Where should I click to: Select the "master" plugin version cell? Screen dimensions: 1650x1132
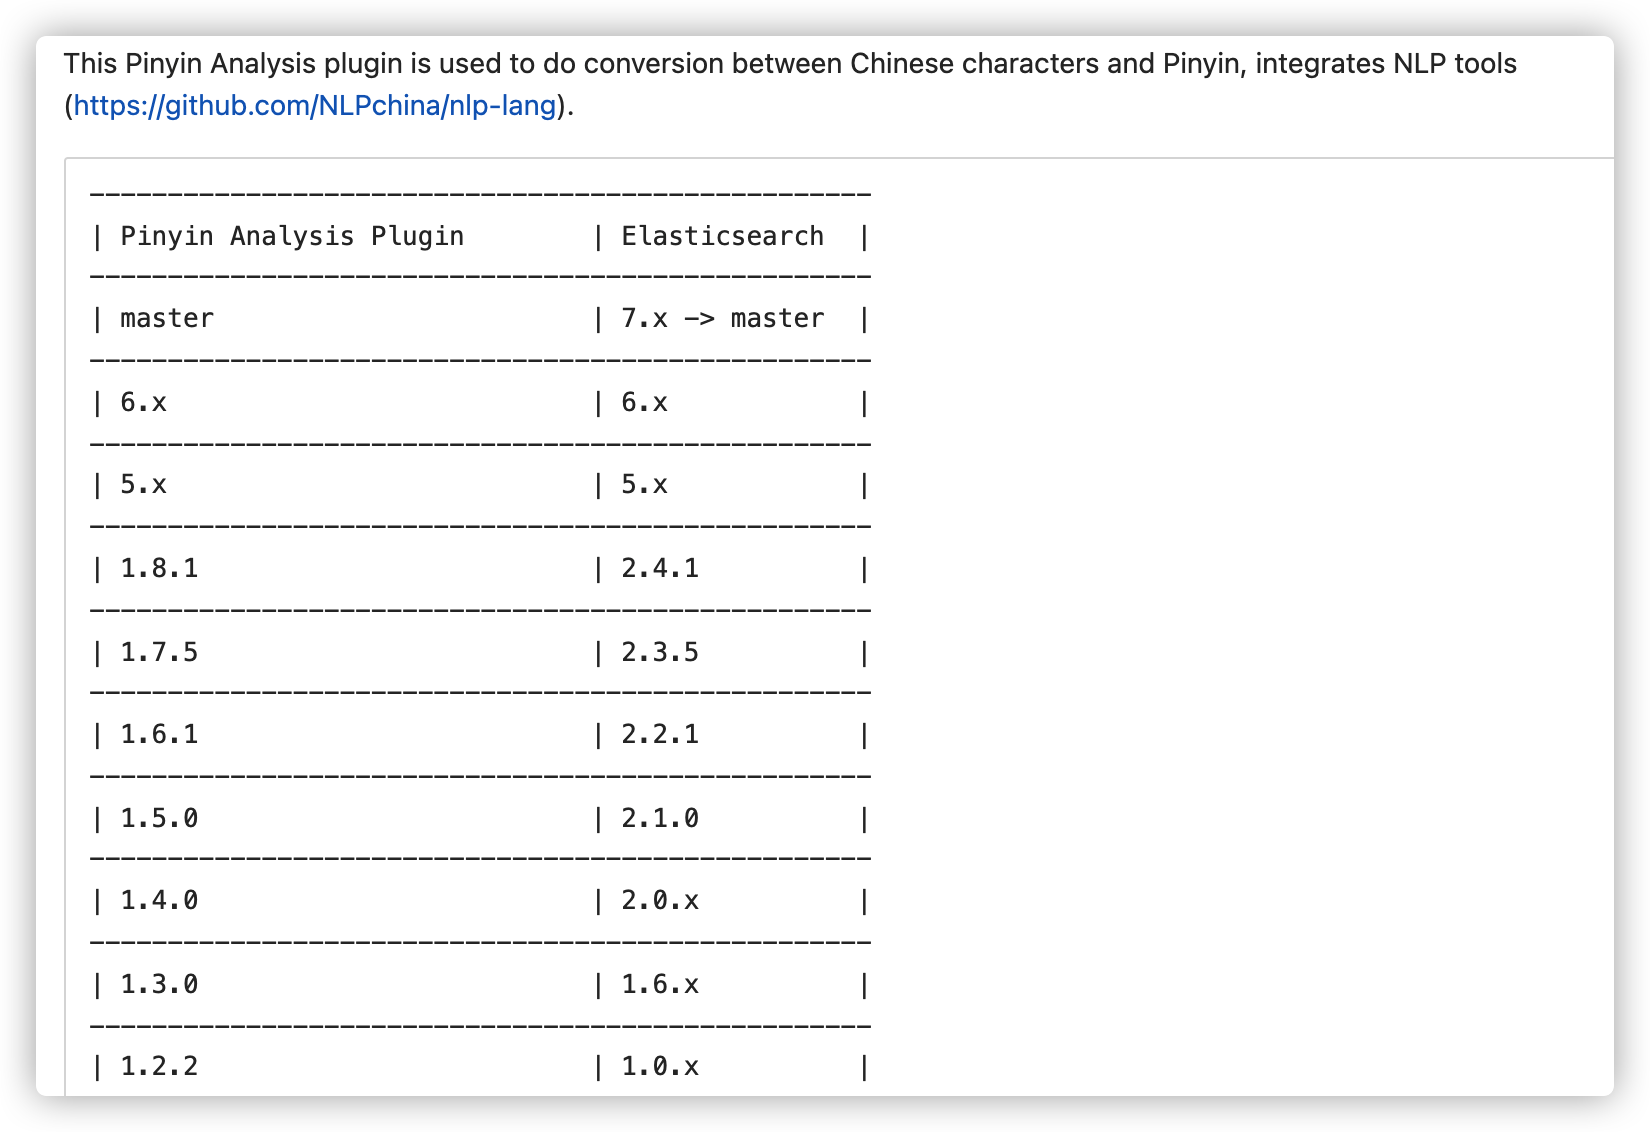point(167,319)
